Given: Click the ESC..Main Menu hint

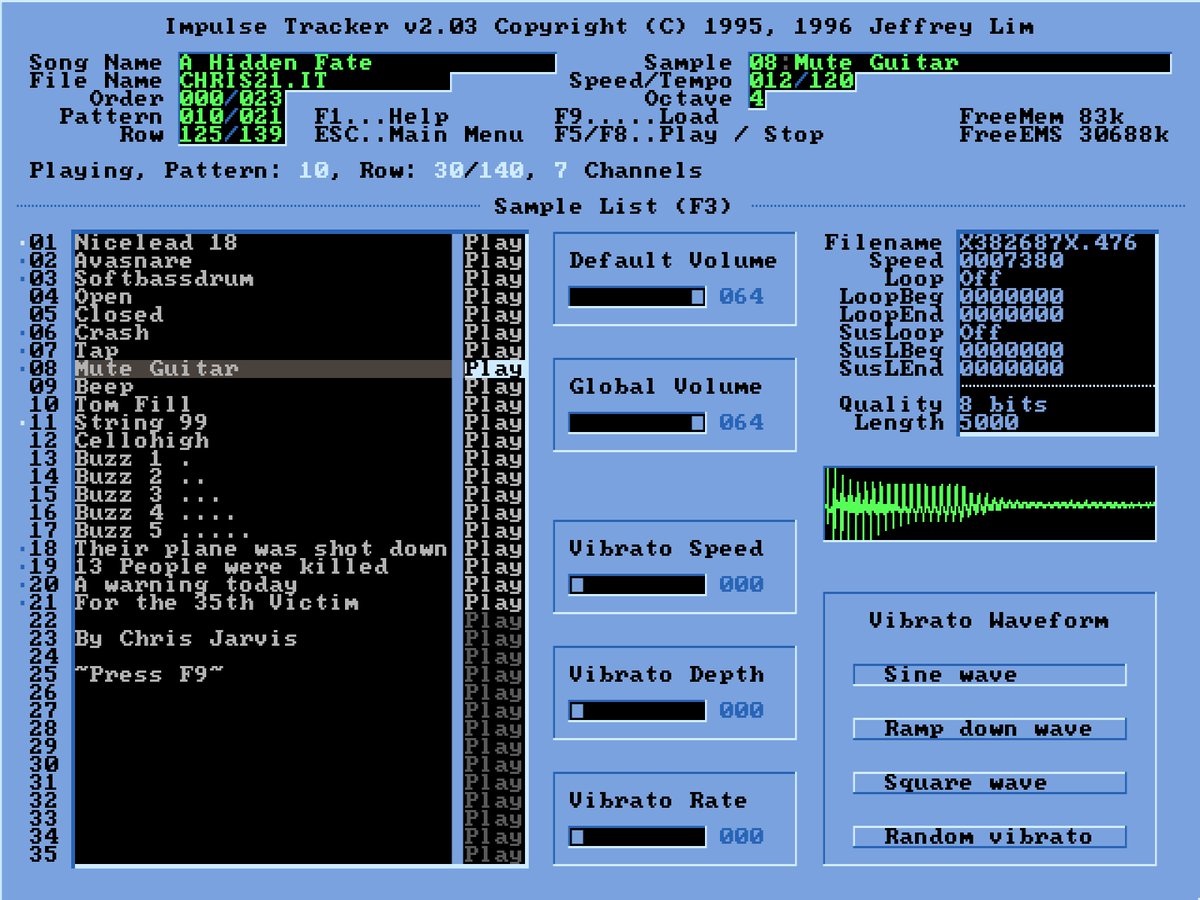Looking at the screenshot, I should point(419,135).
